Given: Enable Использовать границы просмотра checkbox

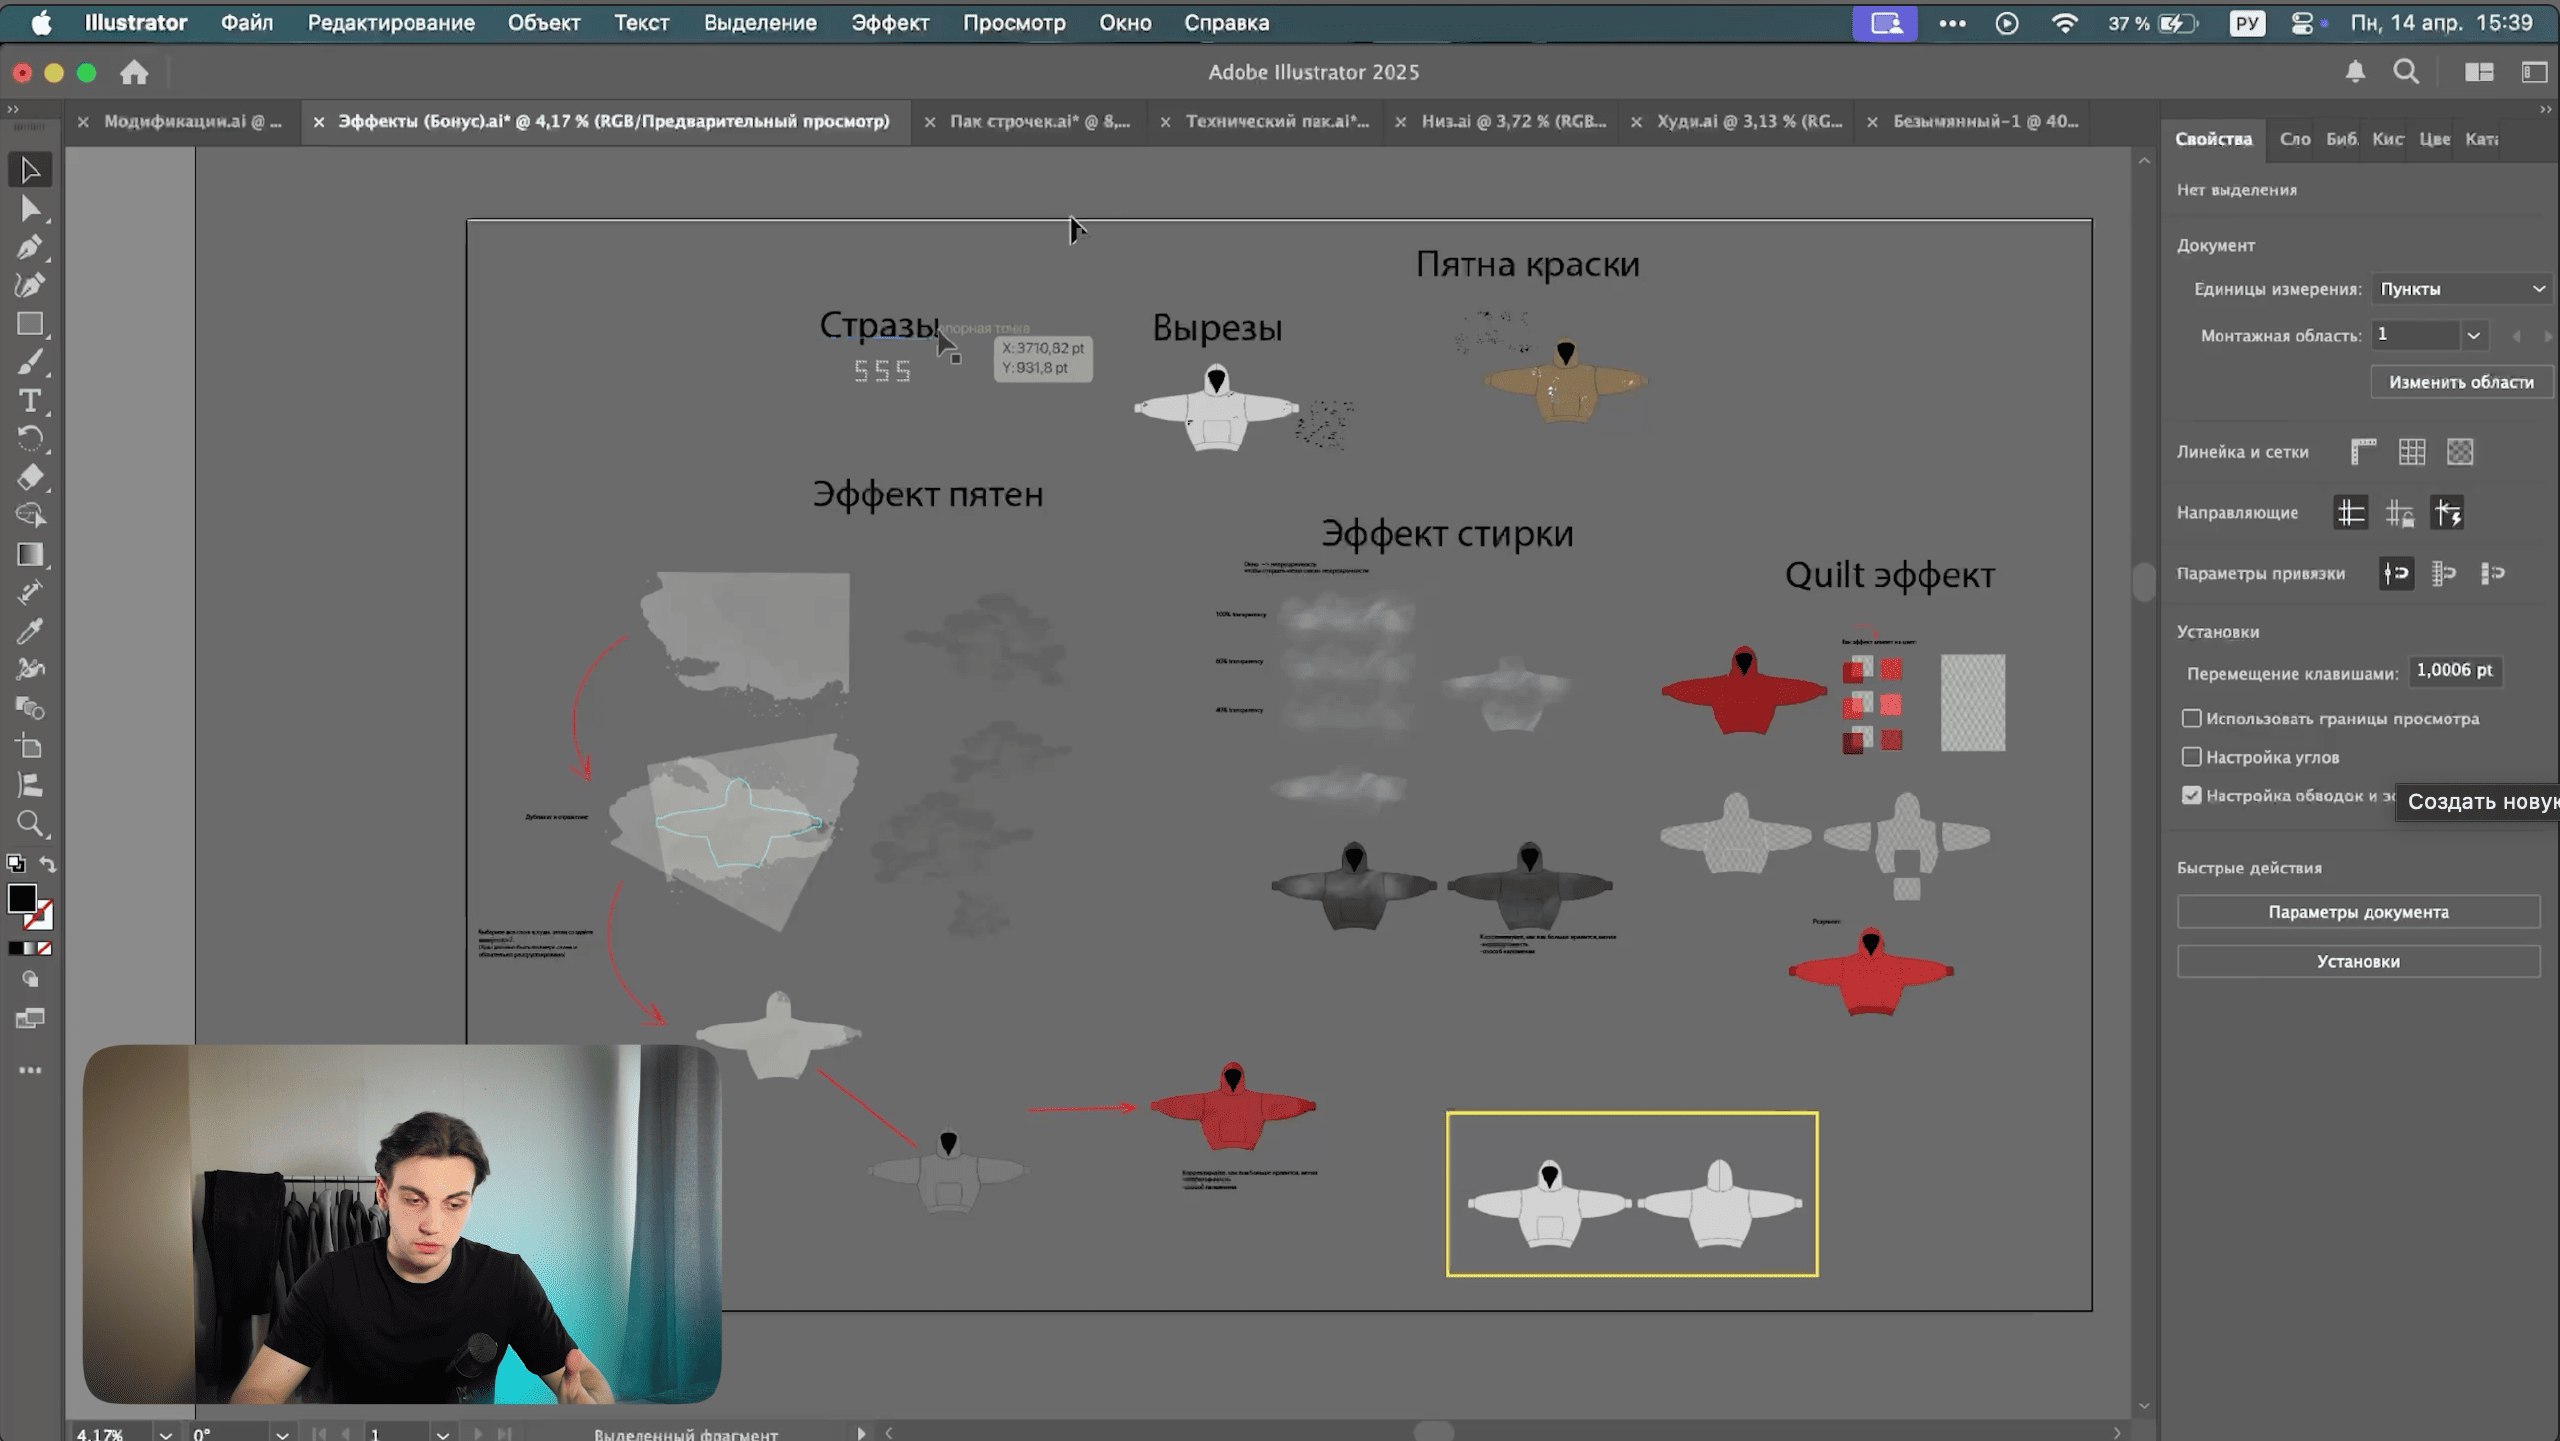Looking at the screenshot, I should click(x=2191, y=718).
